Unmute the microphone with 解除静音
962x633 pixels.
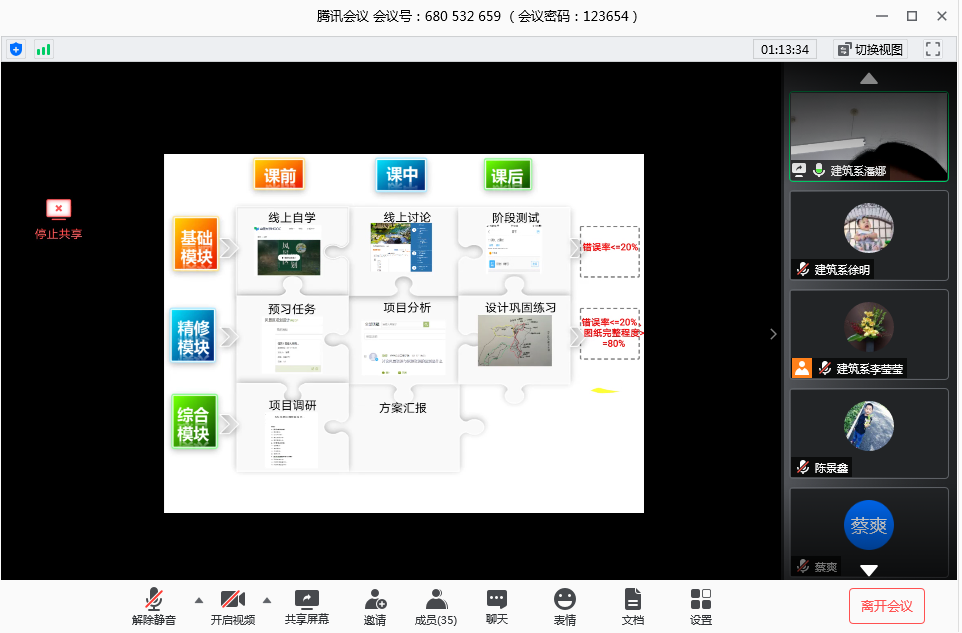(x=154, y=606)
